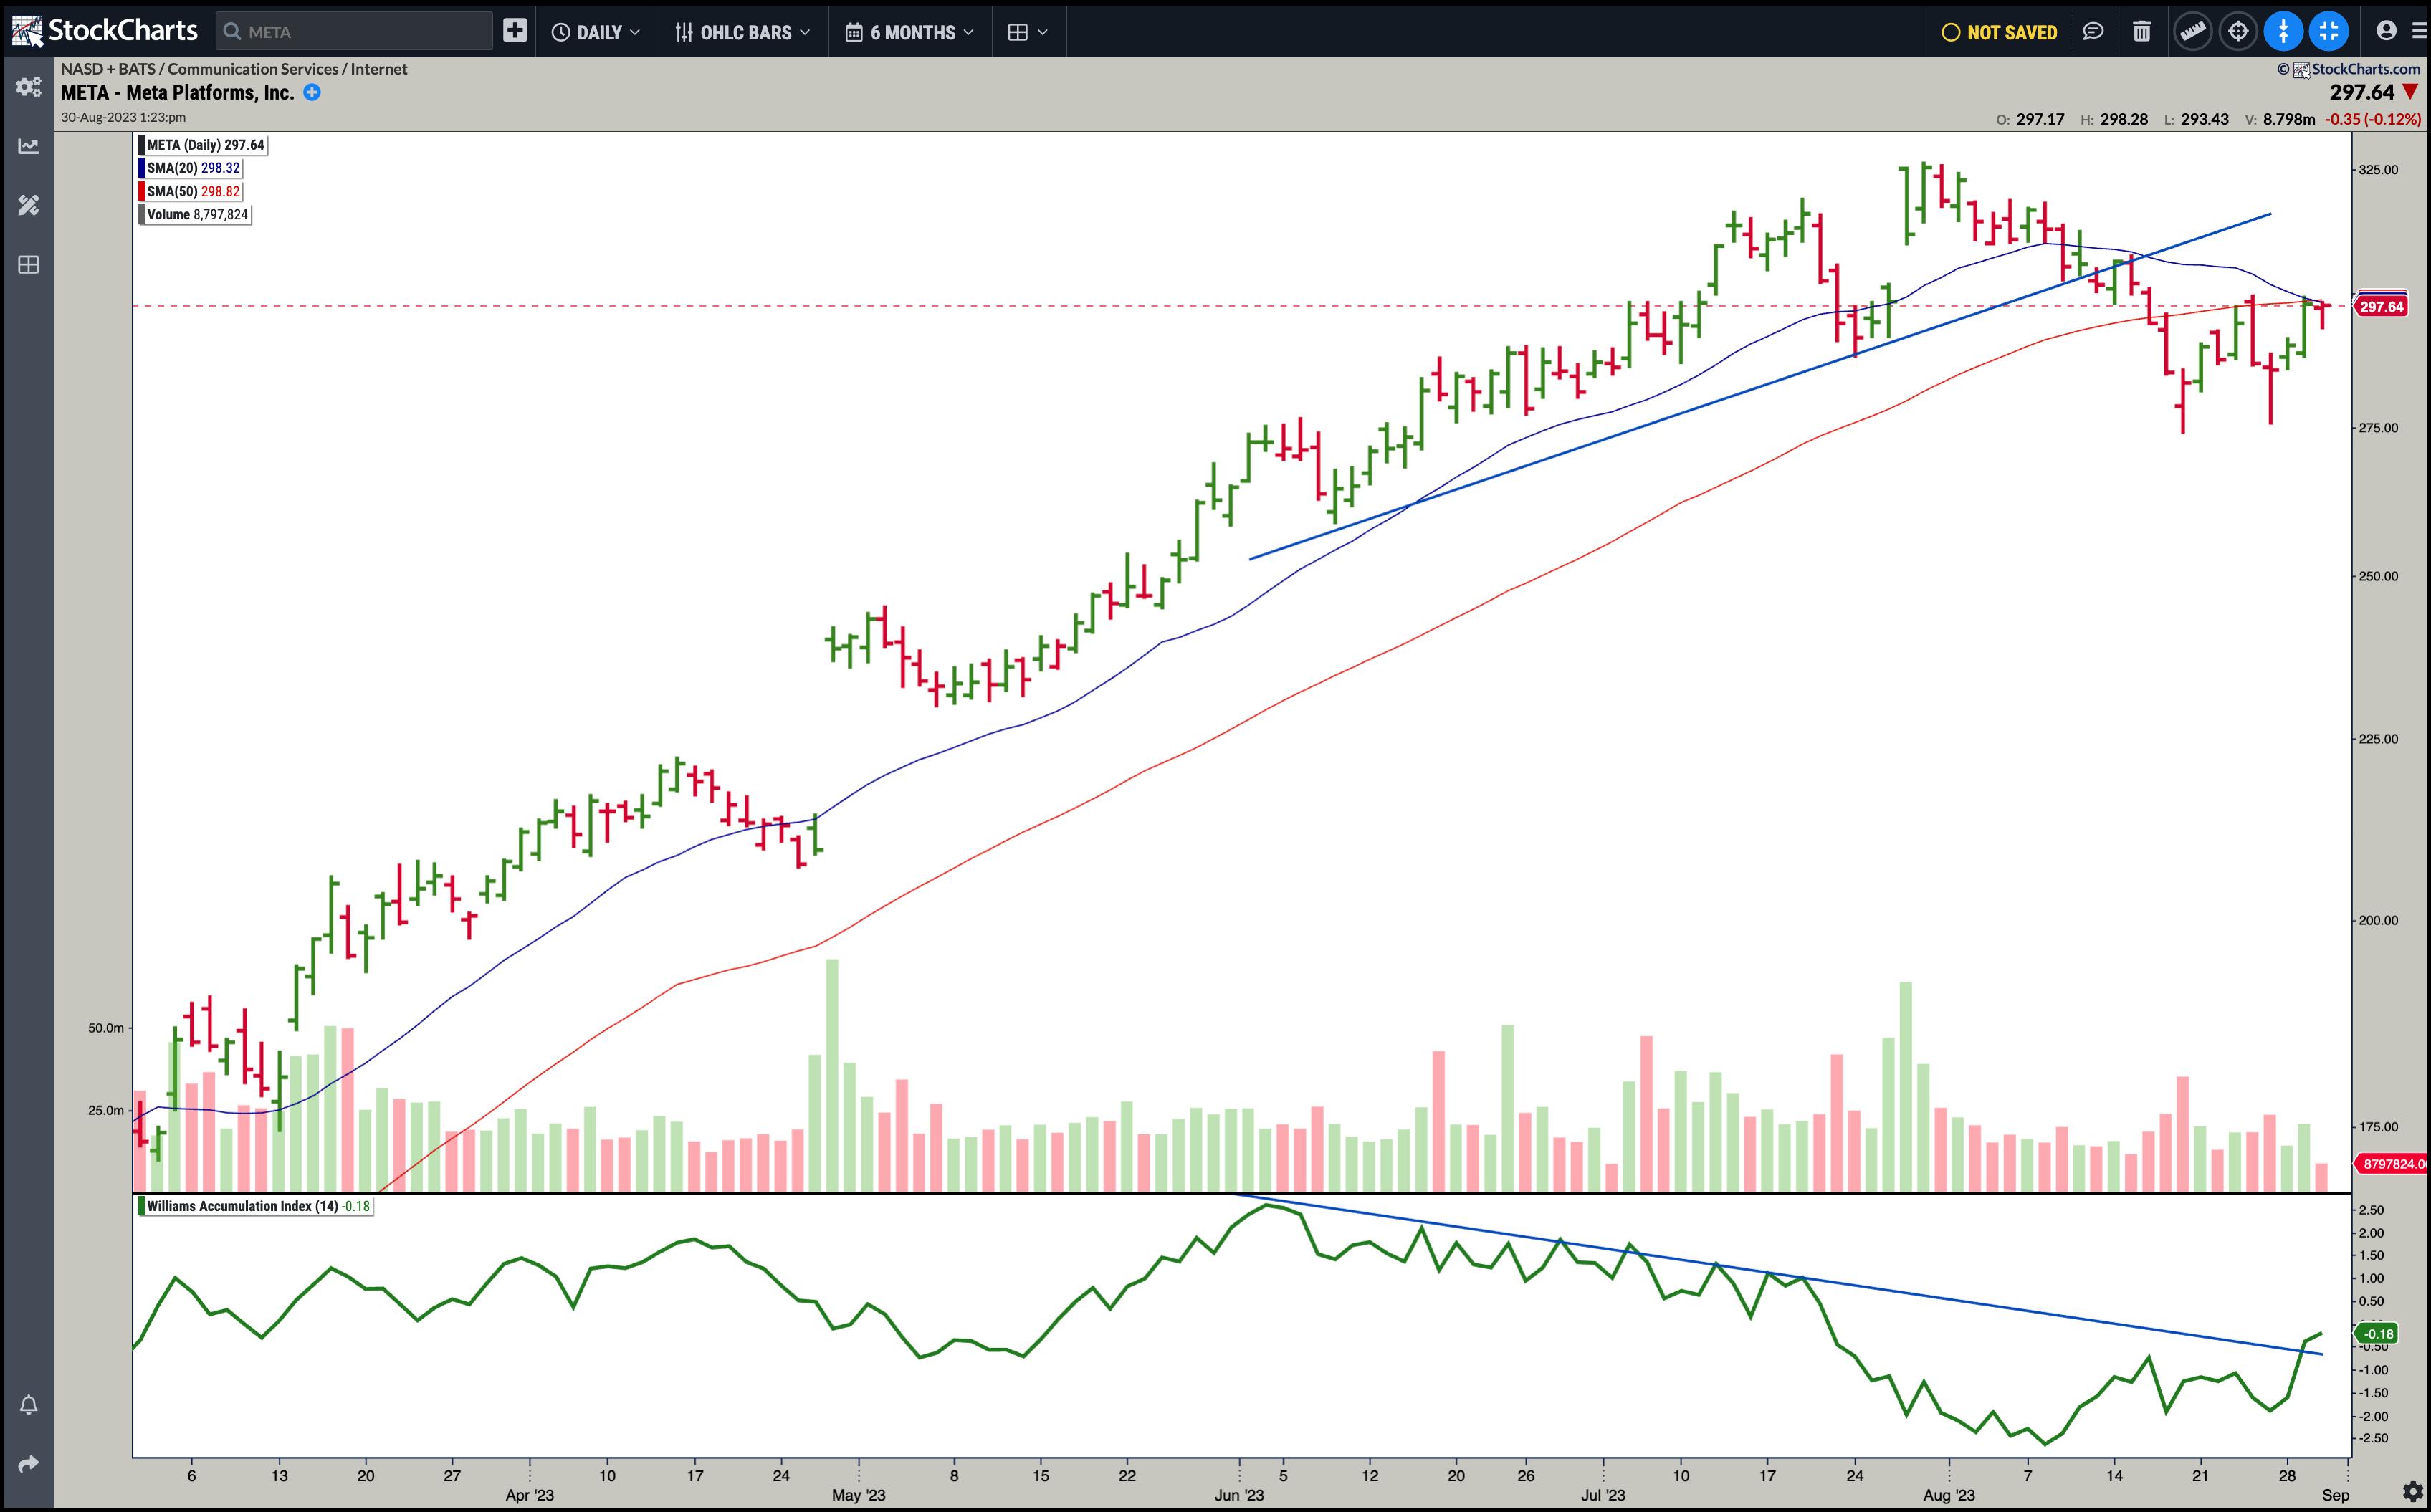Click the user account profile icon
The image size is (2431, 1512).
click(2386, 31)
